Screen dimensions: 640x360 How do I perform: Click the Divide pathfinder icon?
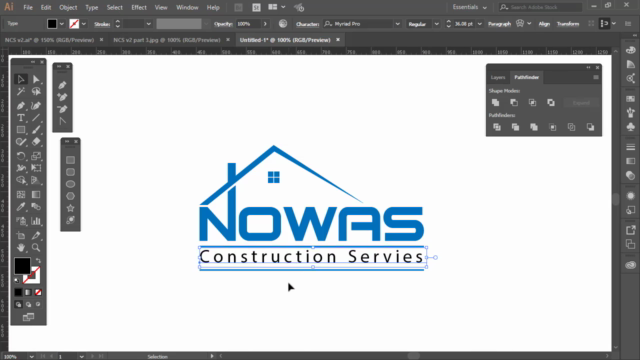click(497, 127)
